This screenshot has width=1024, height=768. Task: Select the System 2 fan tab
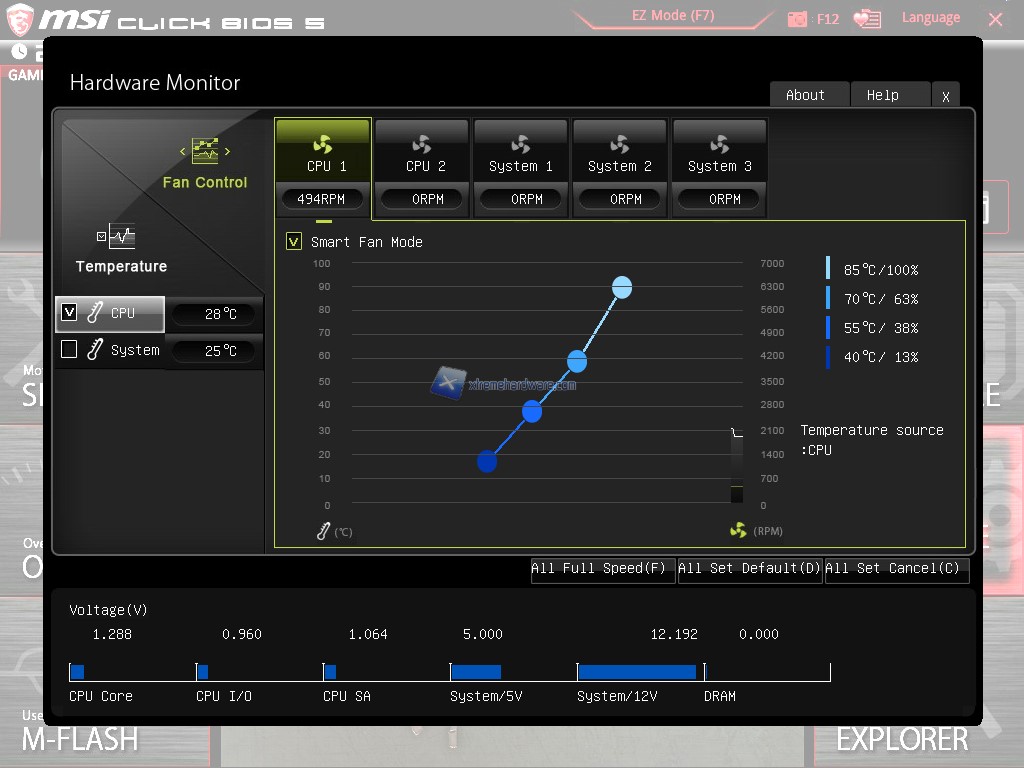[619, 166]
